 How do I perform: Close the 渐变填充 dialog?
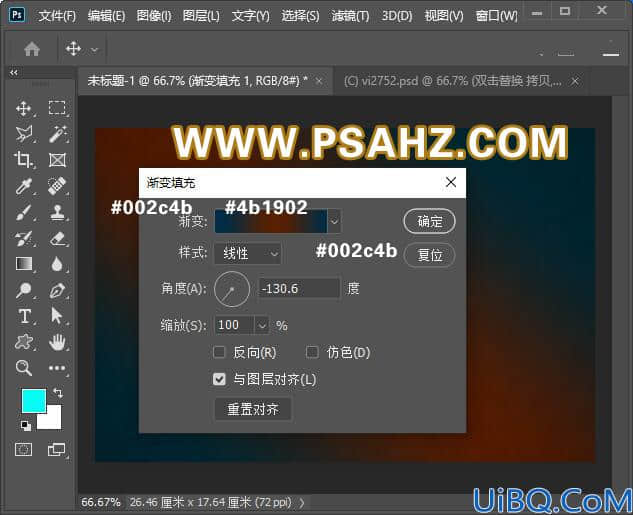pos(451,182)
